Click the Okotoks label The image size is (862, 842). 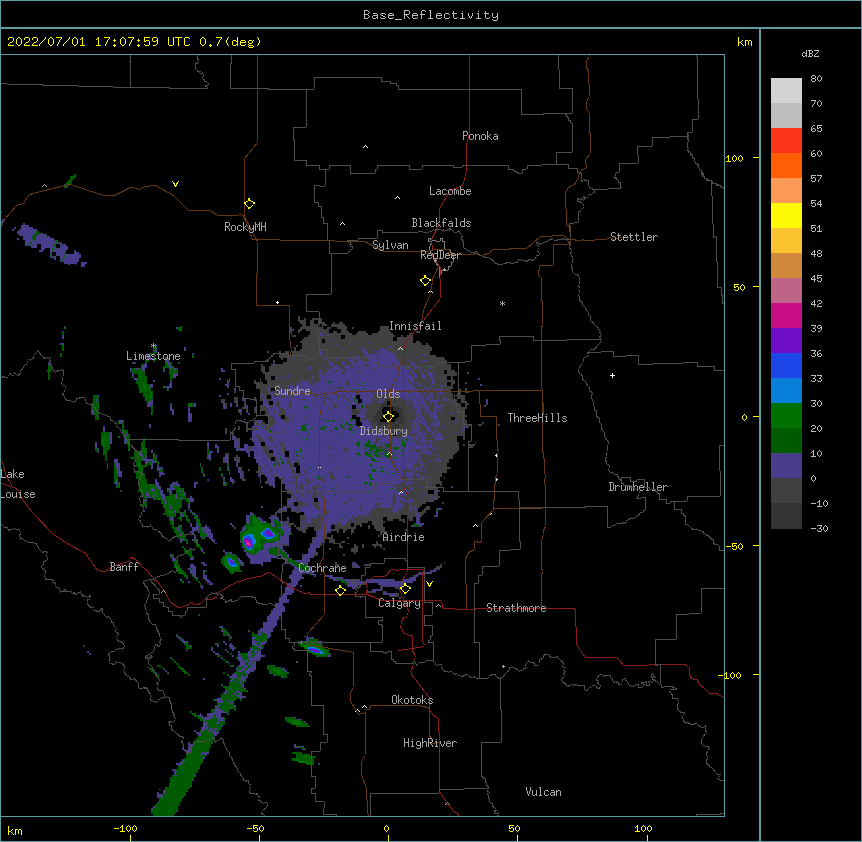[412, 700]
